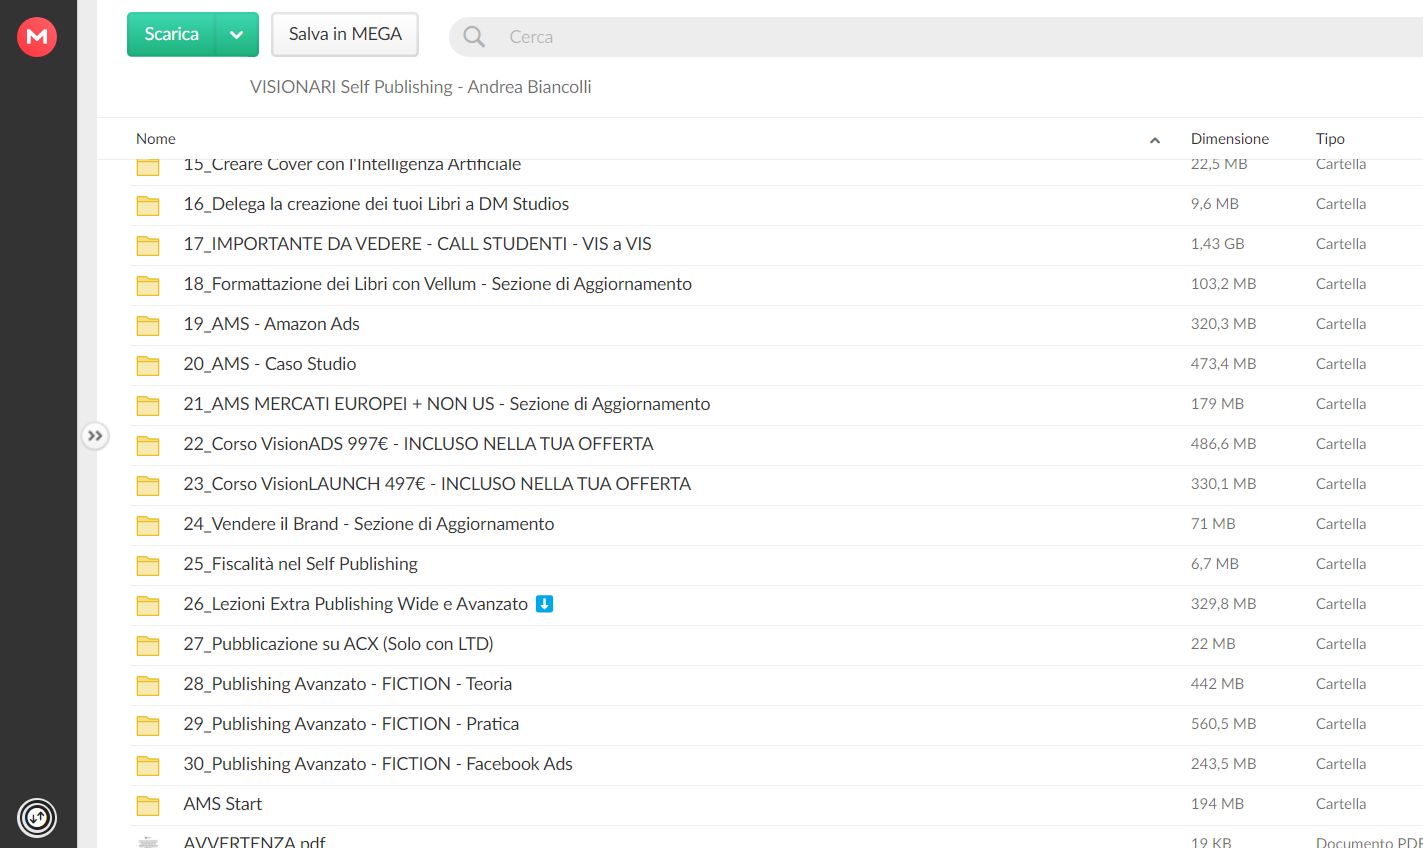Select 25_Fiscalità nel Self Publishing folder
Viewport: 1423px width, 848px height.
tap(776, 565)
